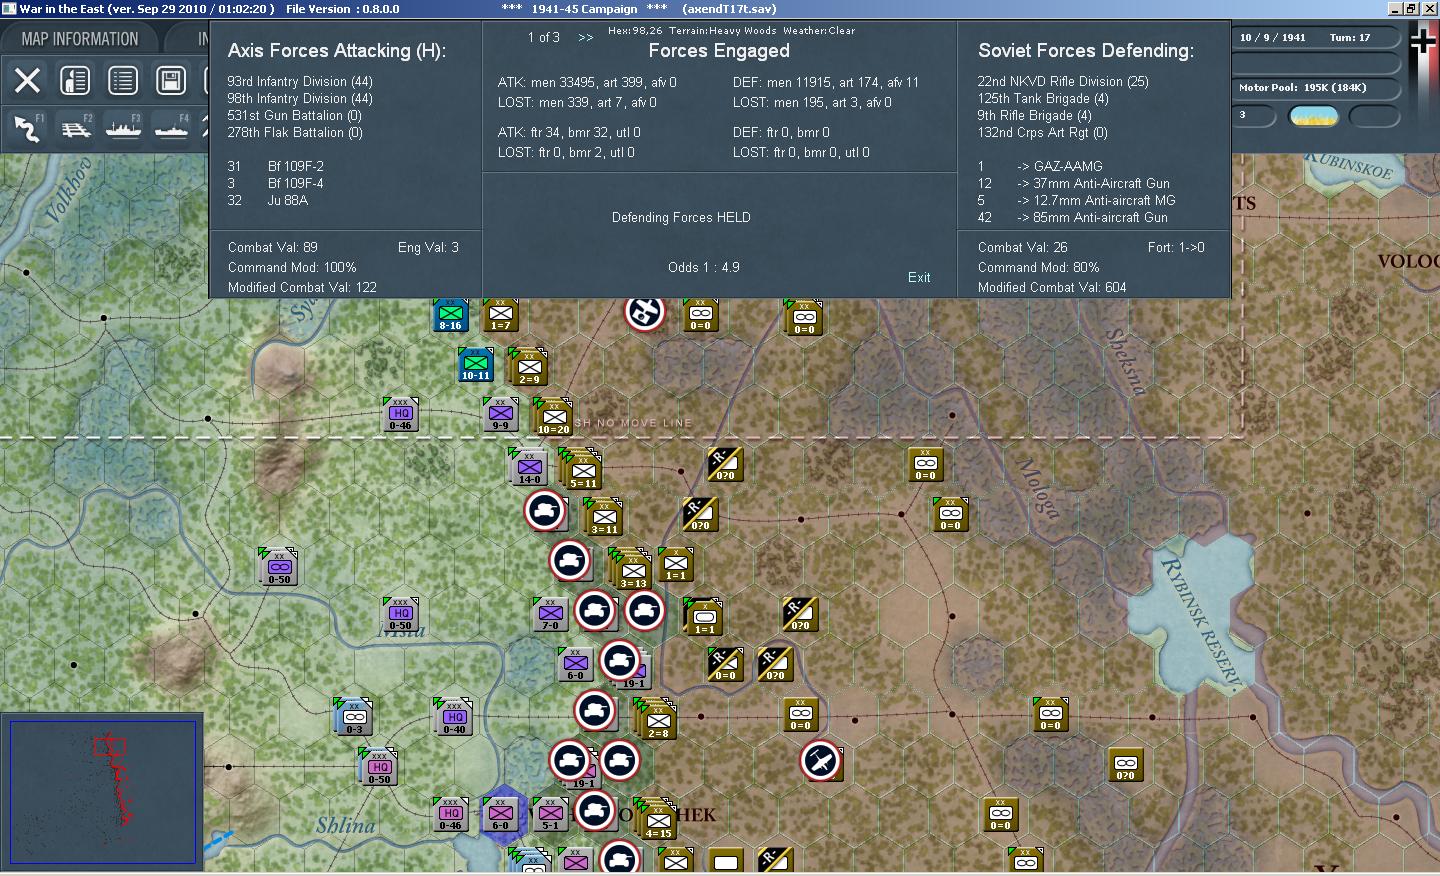Click battle marker left of 2=8 stack
Screen dimensions: 1440x876
(595, 711)
